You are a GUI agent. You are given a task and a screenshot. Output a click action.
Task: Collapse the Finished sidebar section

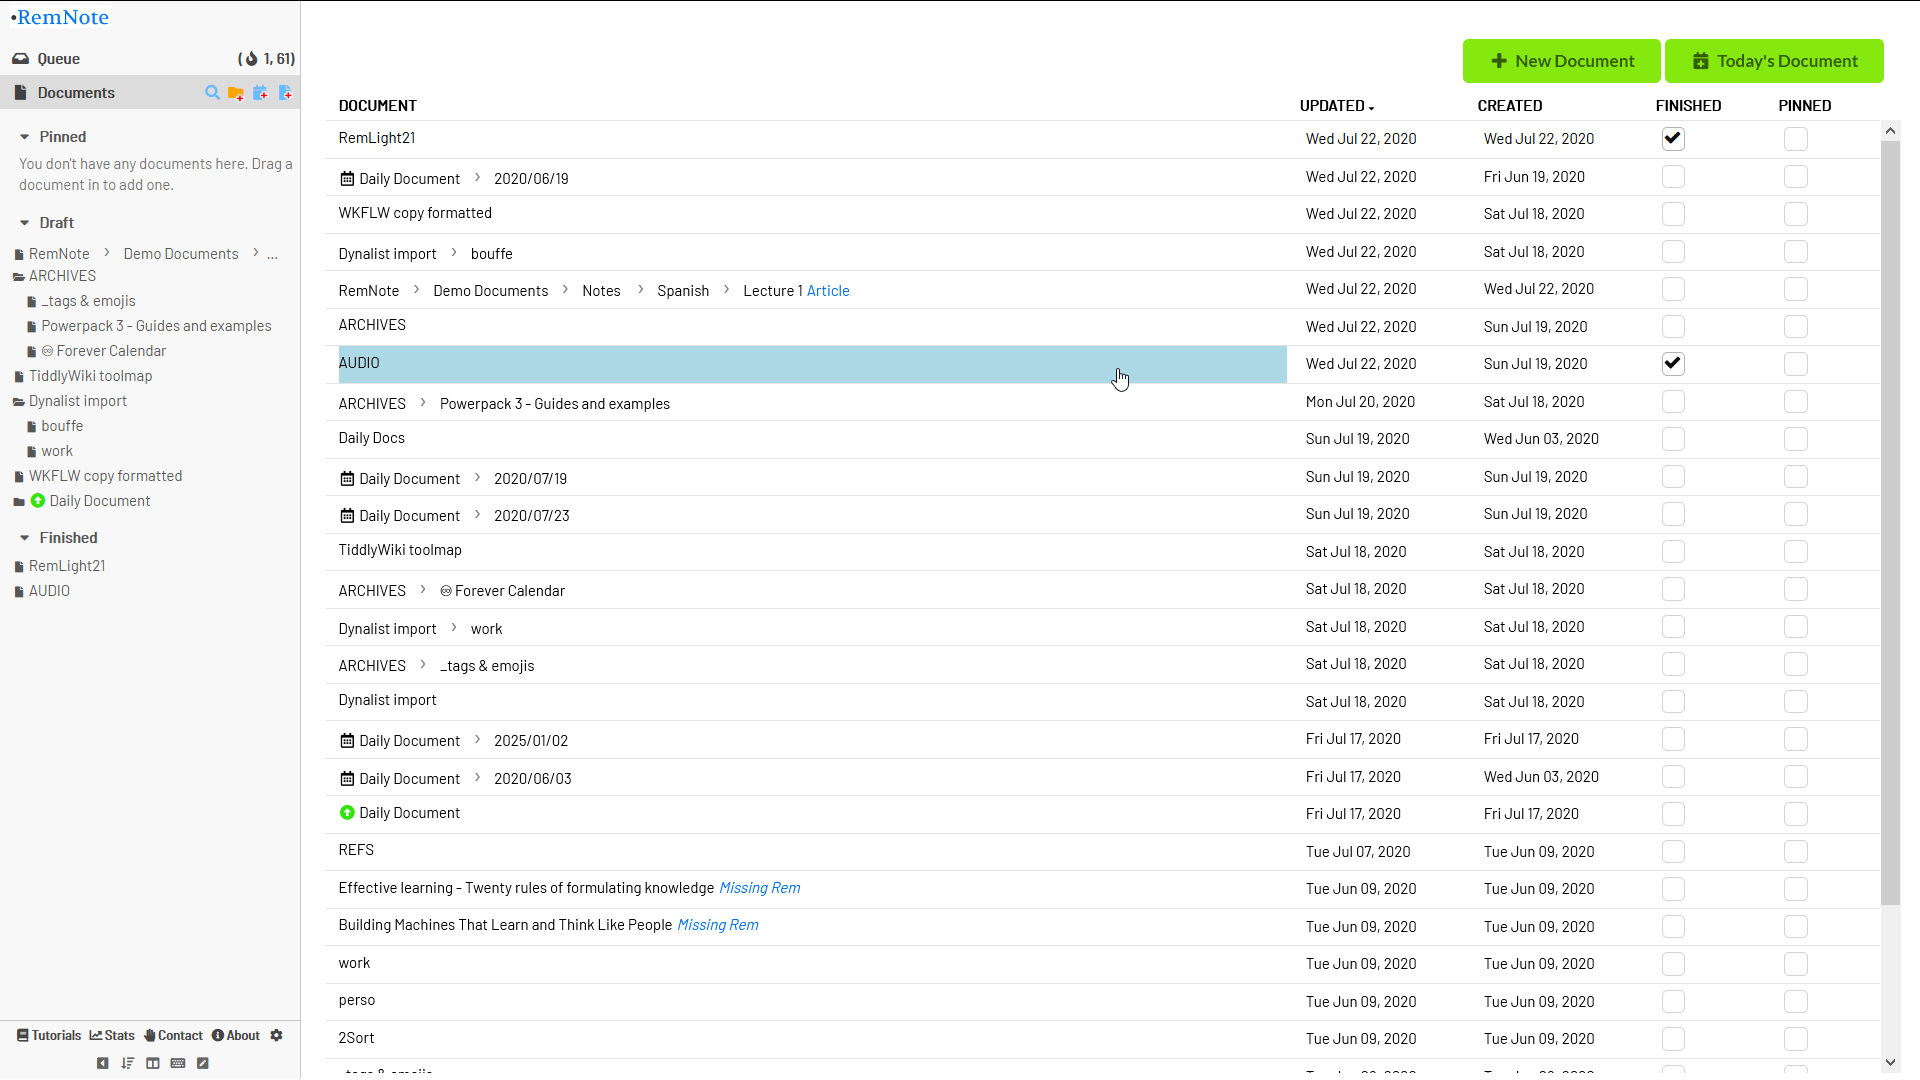(x=25, y=538)
